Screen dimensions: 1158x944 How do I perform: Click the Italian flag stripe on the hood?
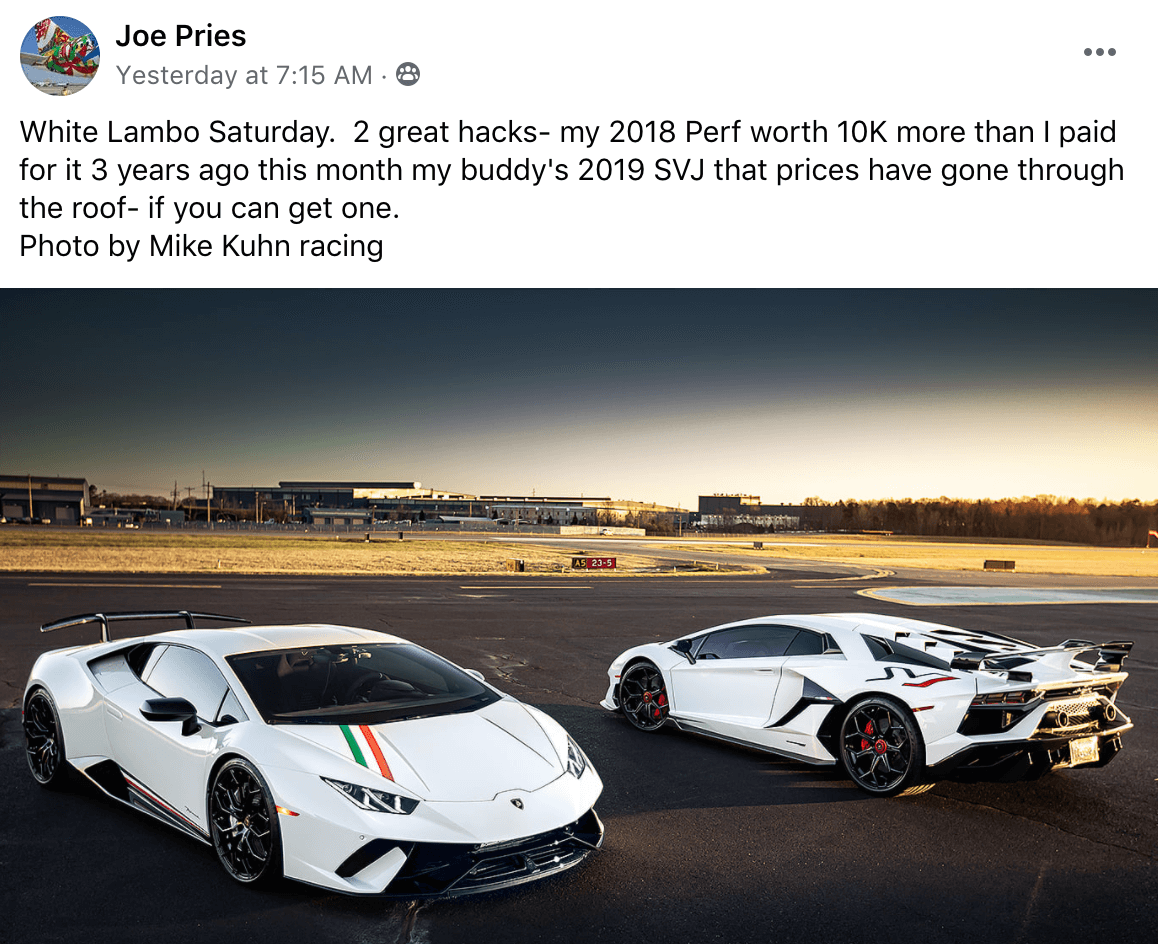[x=366, y=750]
